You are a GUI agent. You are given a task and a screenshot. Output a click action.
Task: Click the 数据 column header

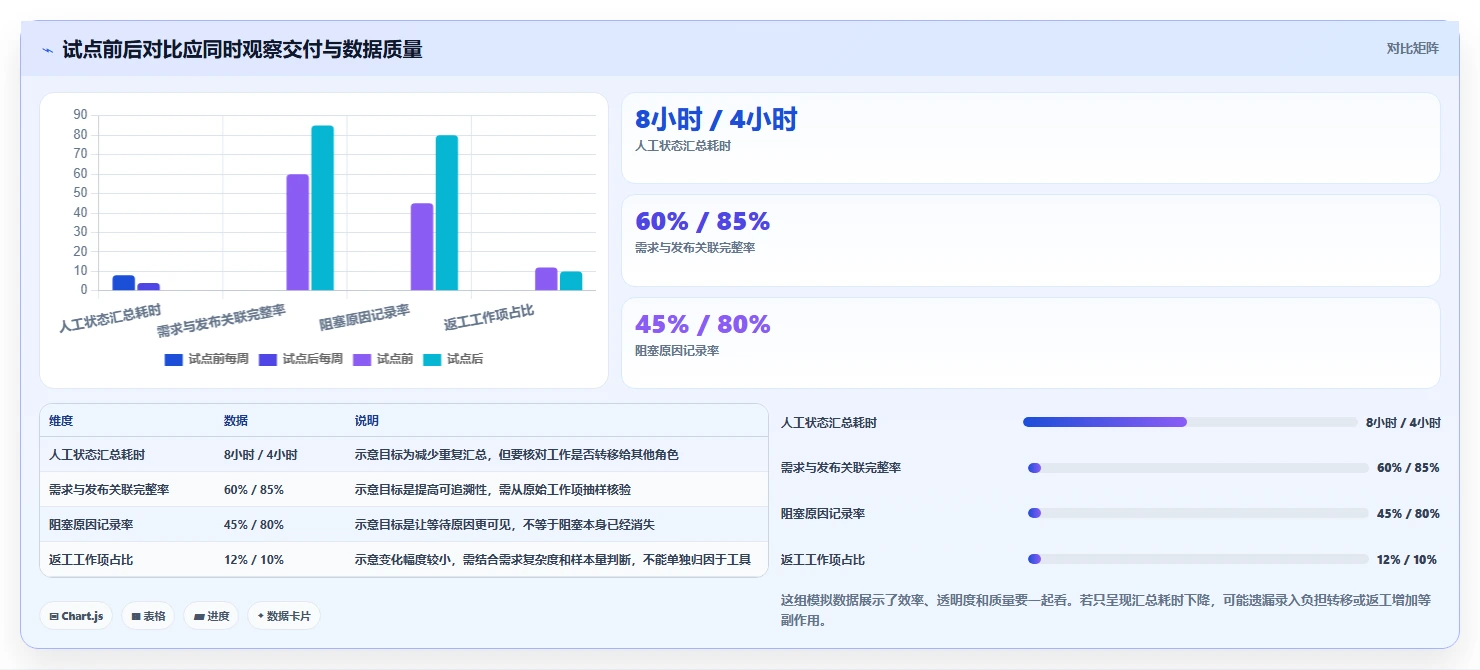coord(236,421)
